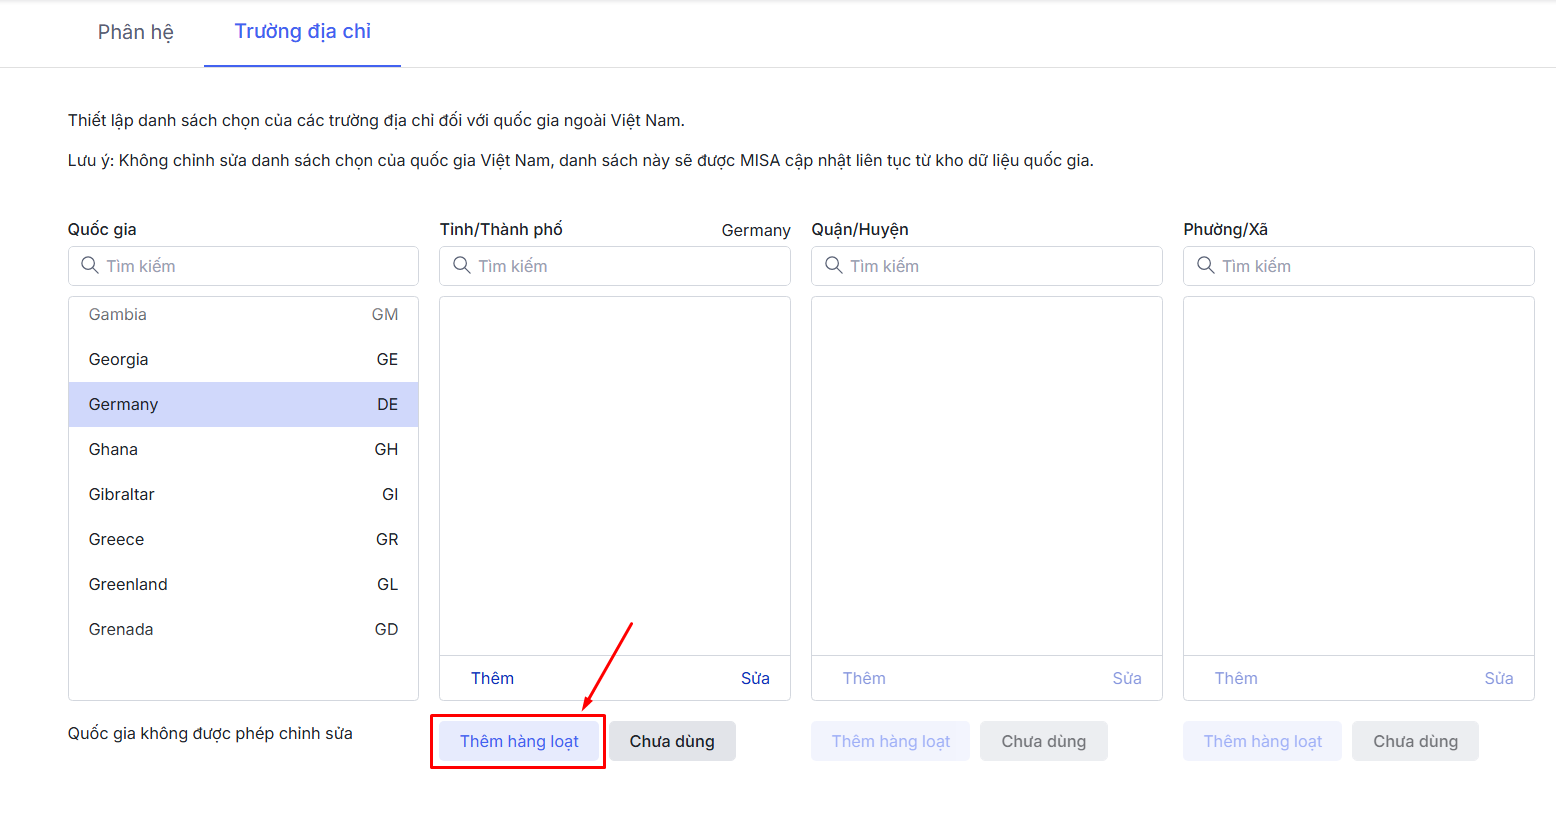Click the magnifier icon in Tỉnh/Thành phố search
The width and height of the screenshot is (1556, 828).
tap(462, 266)
